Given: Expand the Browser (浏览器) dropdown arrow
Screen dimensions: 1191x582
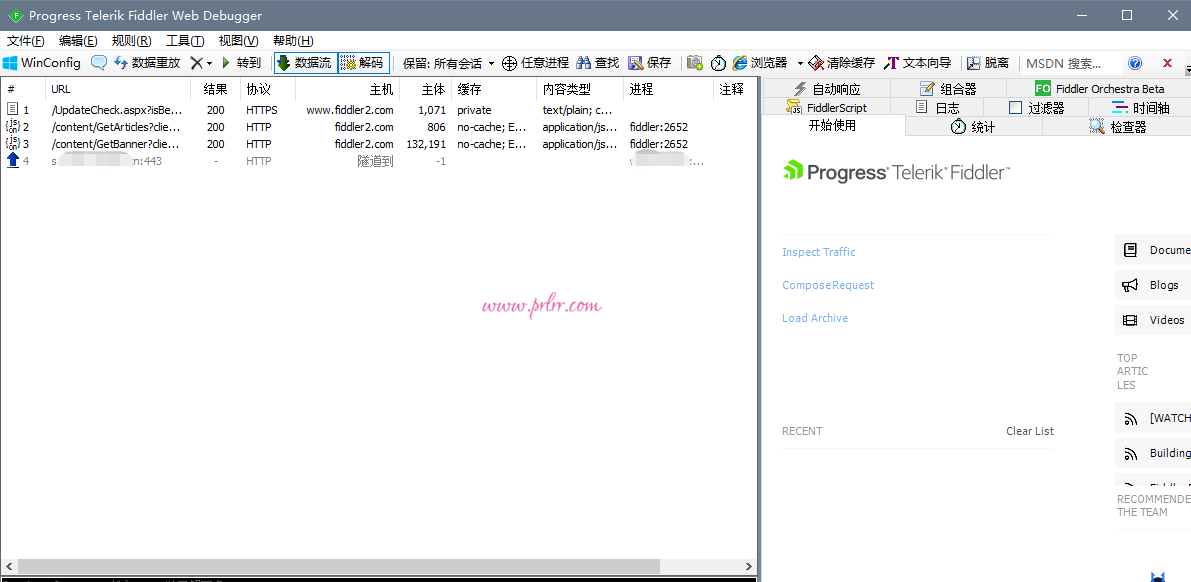Looking at the screenshot, I should [800, 64].
